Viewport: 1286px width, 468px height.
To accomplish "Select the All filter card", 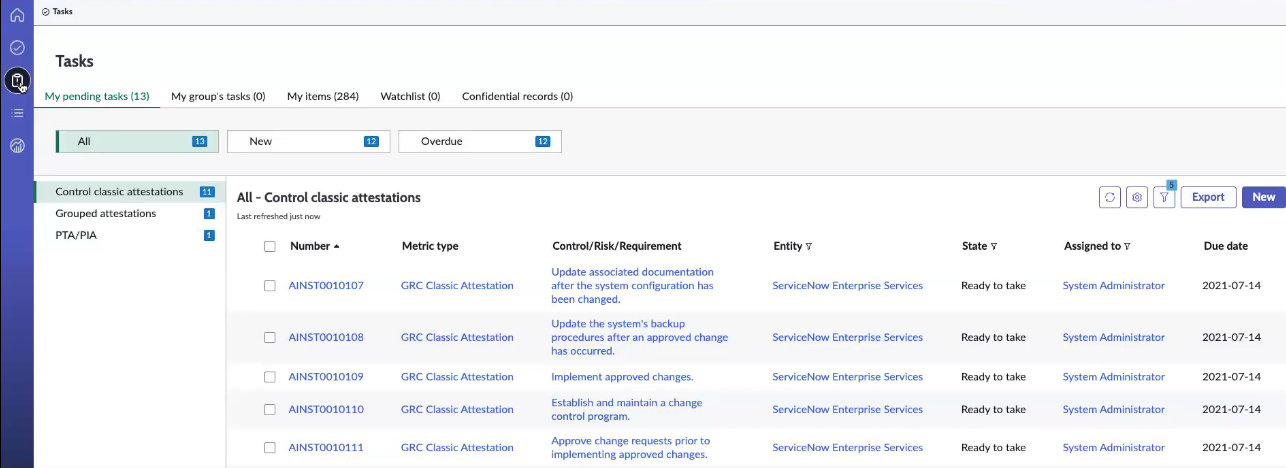I will 137,141.
